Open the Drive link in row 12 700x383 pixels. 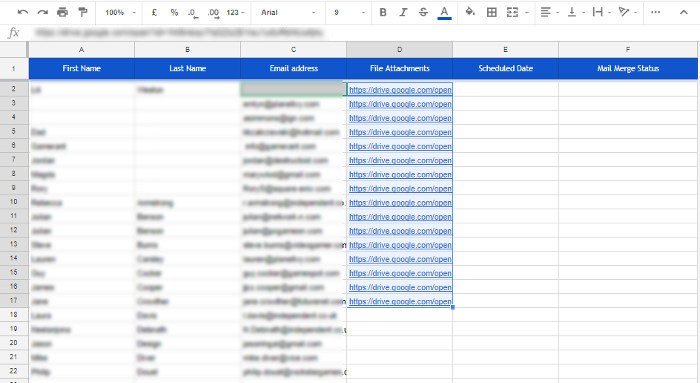(x=400, y=231)
